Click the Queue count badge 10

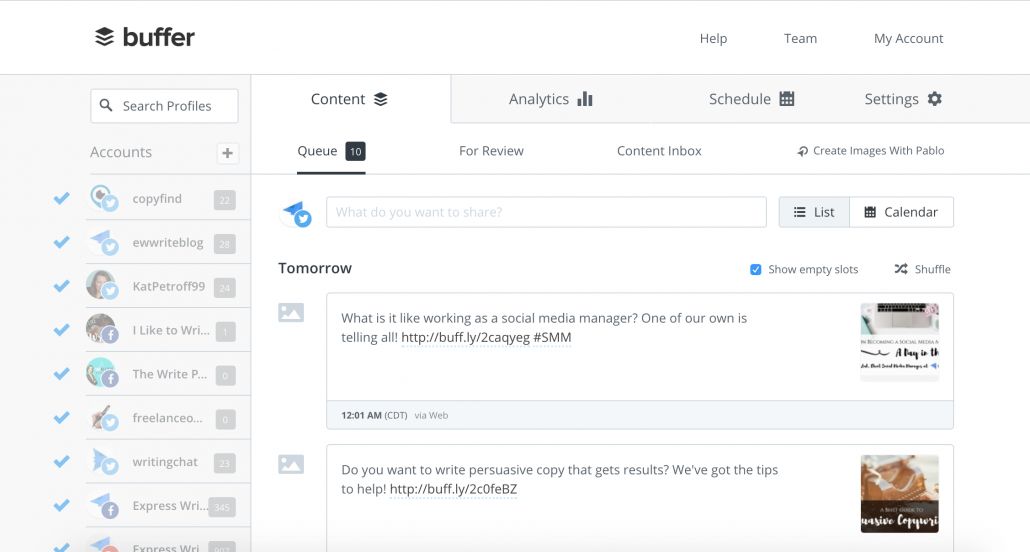(x=355, y=152)
